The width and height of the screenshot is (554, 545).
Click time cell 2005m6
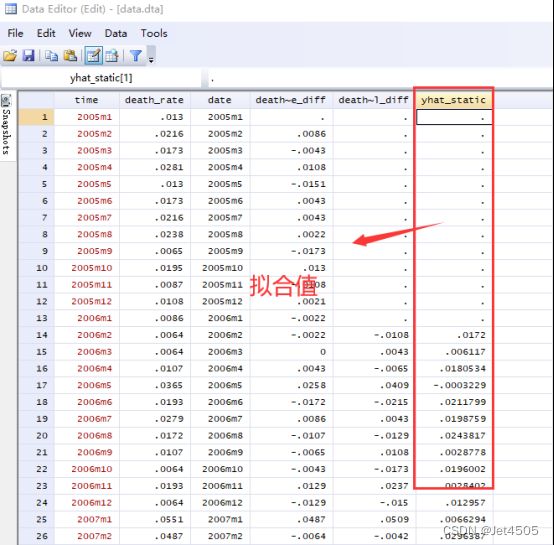pos(87,201)
